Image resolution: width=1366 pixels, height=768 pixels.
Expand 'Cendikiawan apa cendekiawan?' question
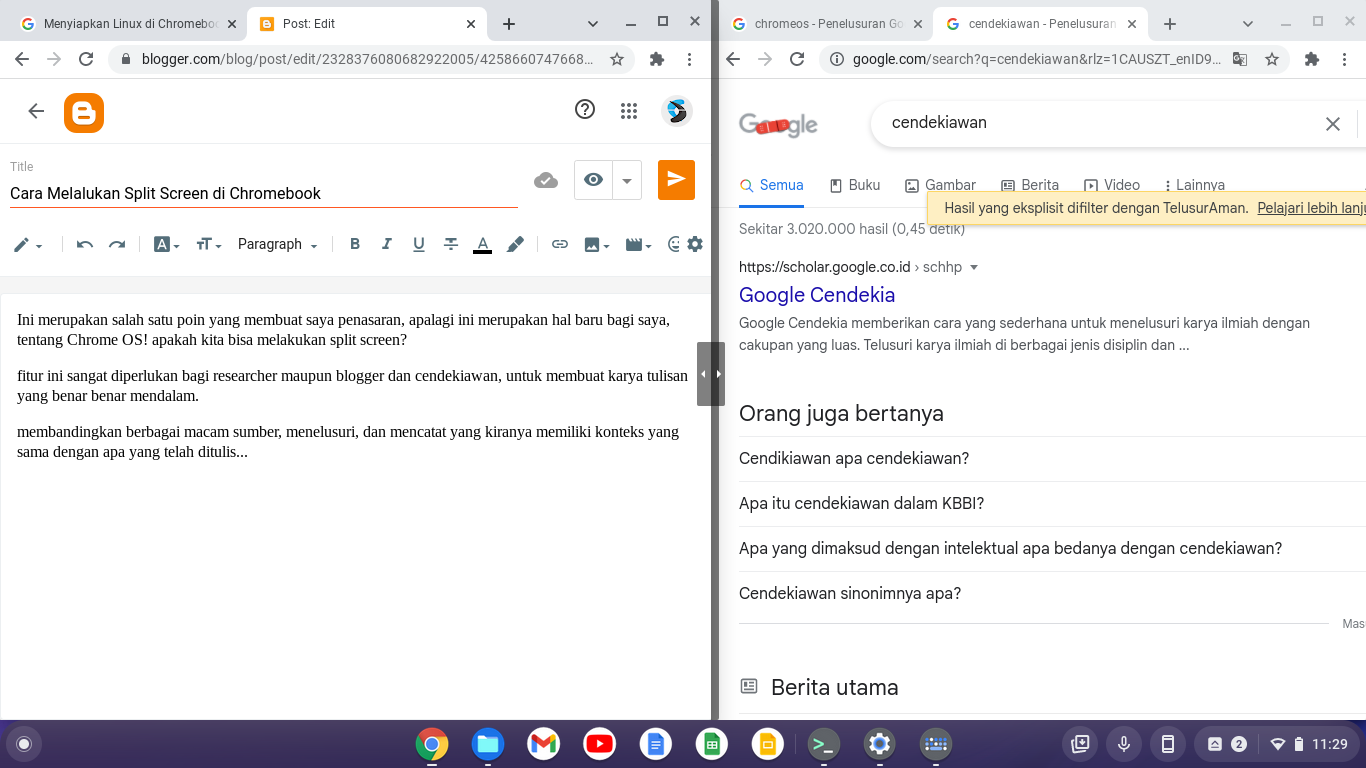pos(1052,459)
